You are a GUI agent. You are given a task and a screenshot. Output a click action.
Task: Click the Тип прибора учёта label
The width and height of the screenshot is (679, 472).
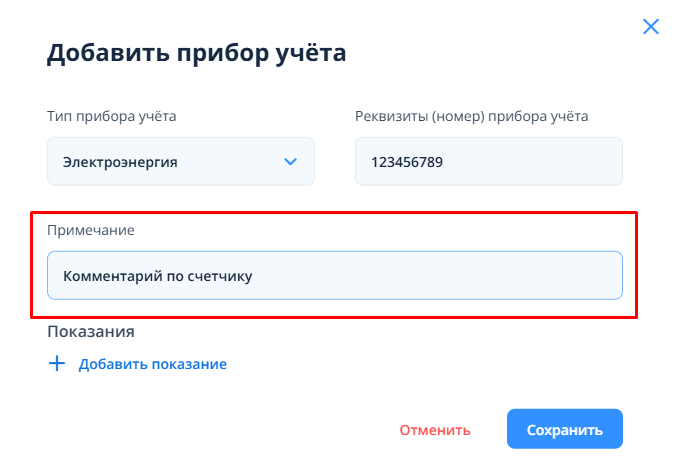click(111, 116)
